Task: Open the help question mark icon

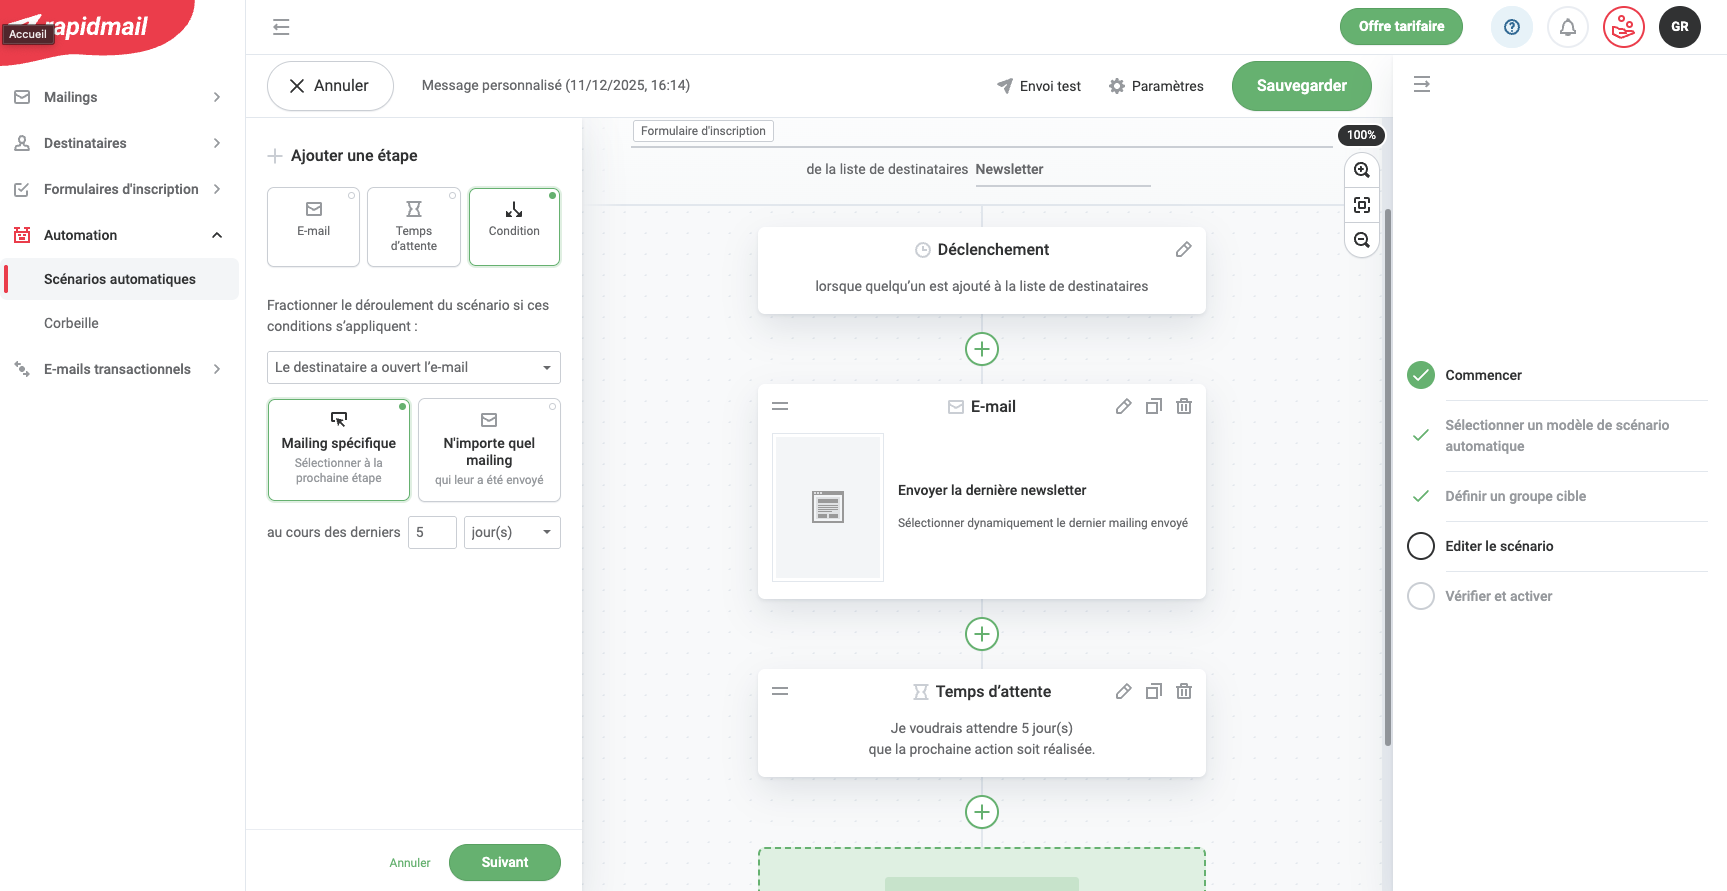Action: [1511, 27]
